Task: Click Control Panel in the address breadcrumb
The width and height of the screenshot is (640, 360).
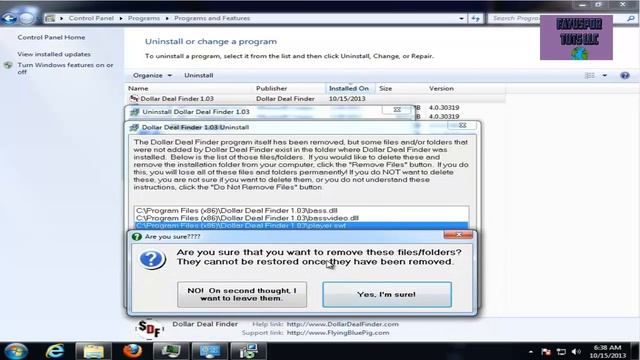Action: [91, 18]
